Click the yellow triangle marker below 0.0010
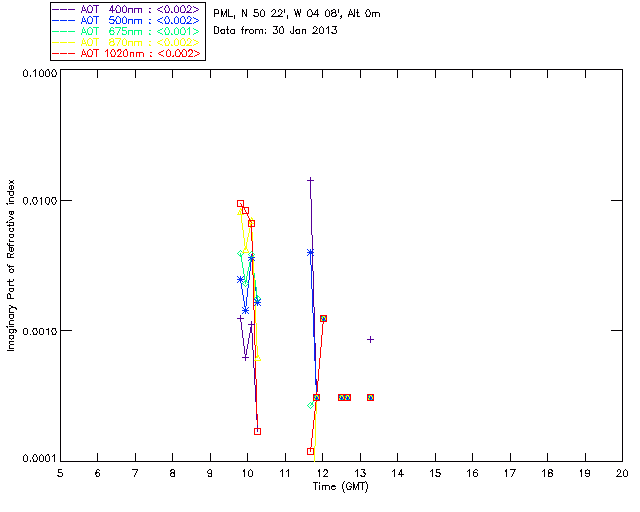Screen dimensions: 640x512 257,358
